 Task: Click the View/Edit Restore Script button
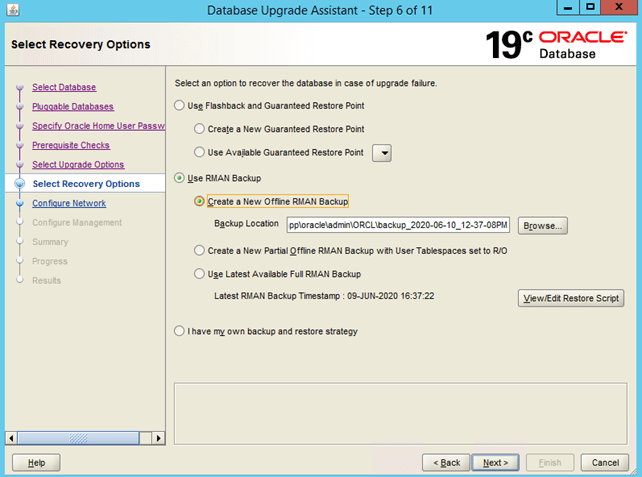pyautogui.click(x=571, y=298)
